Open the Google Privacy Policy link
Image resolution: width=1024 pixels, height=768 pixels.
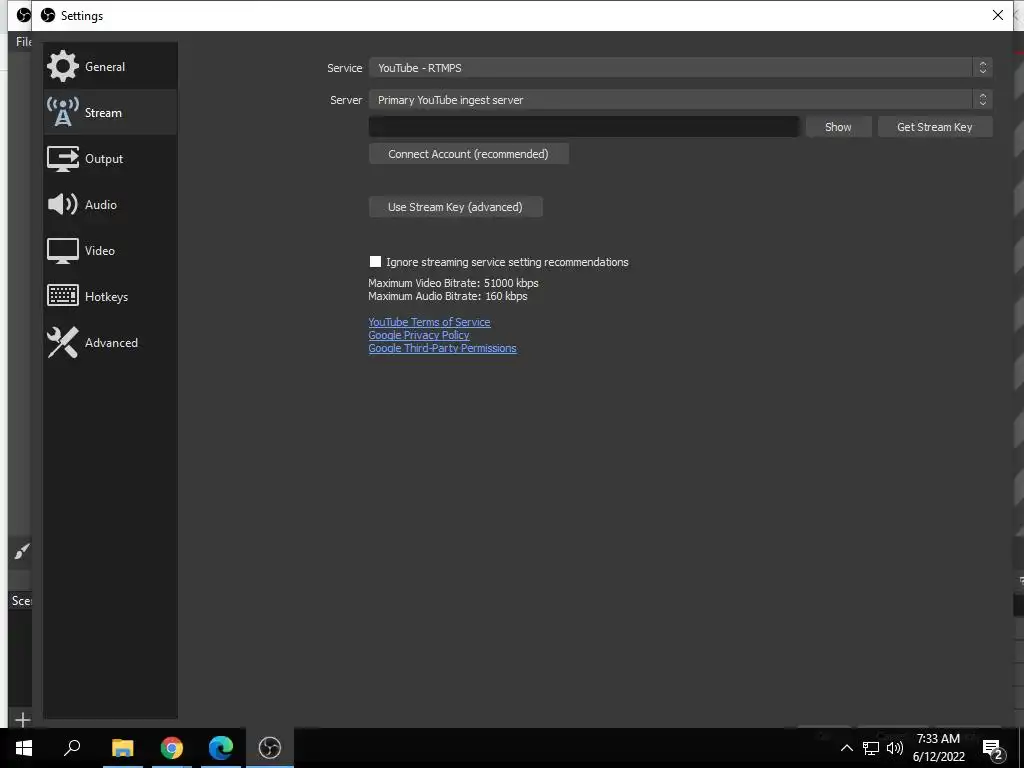click(419, 335)
